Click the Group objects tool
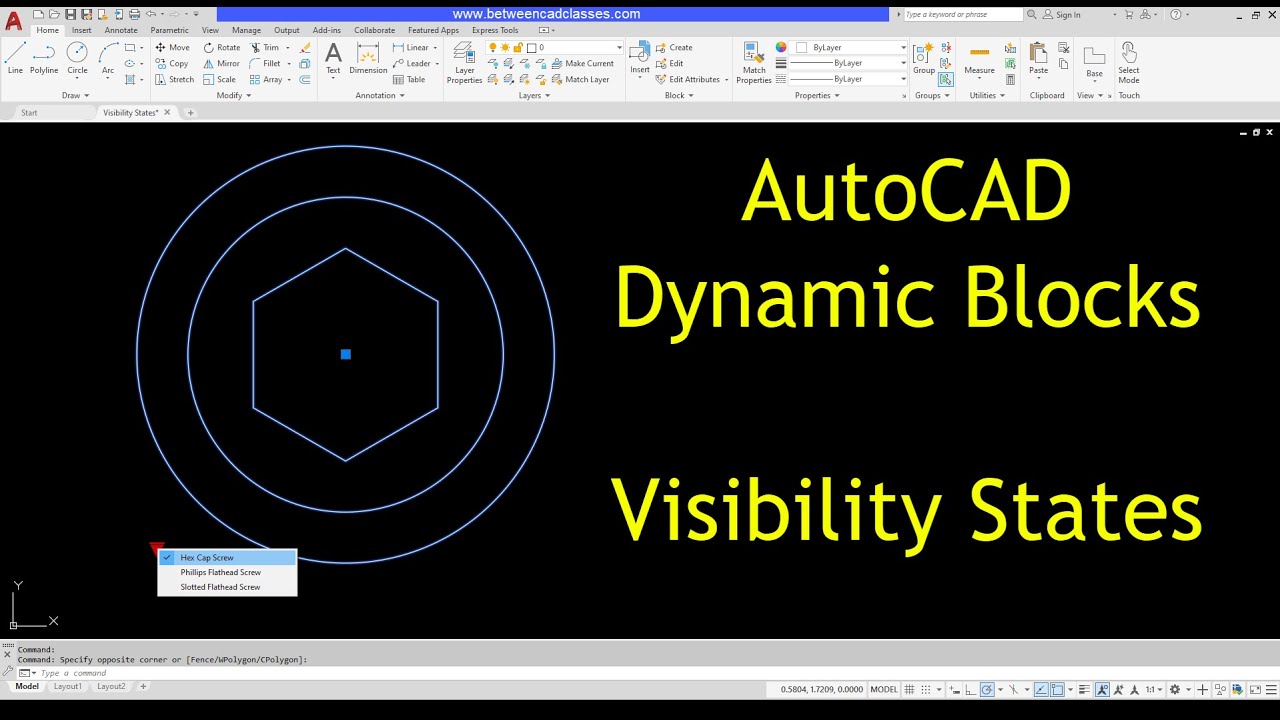1280x720 pixels. (924, 58)
